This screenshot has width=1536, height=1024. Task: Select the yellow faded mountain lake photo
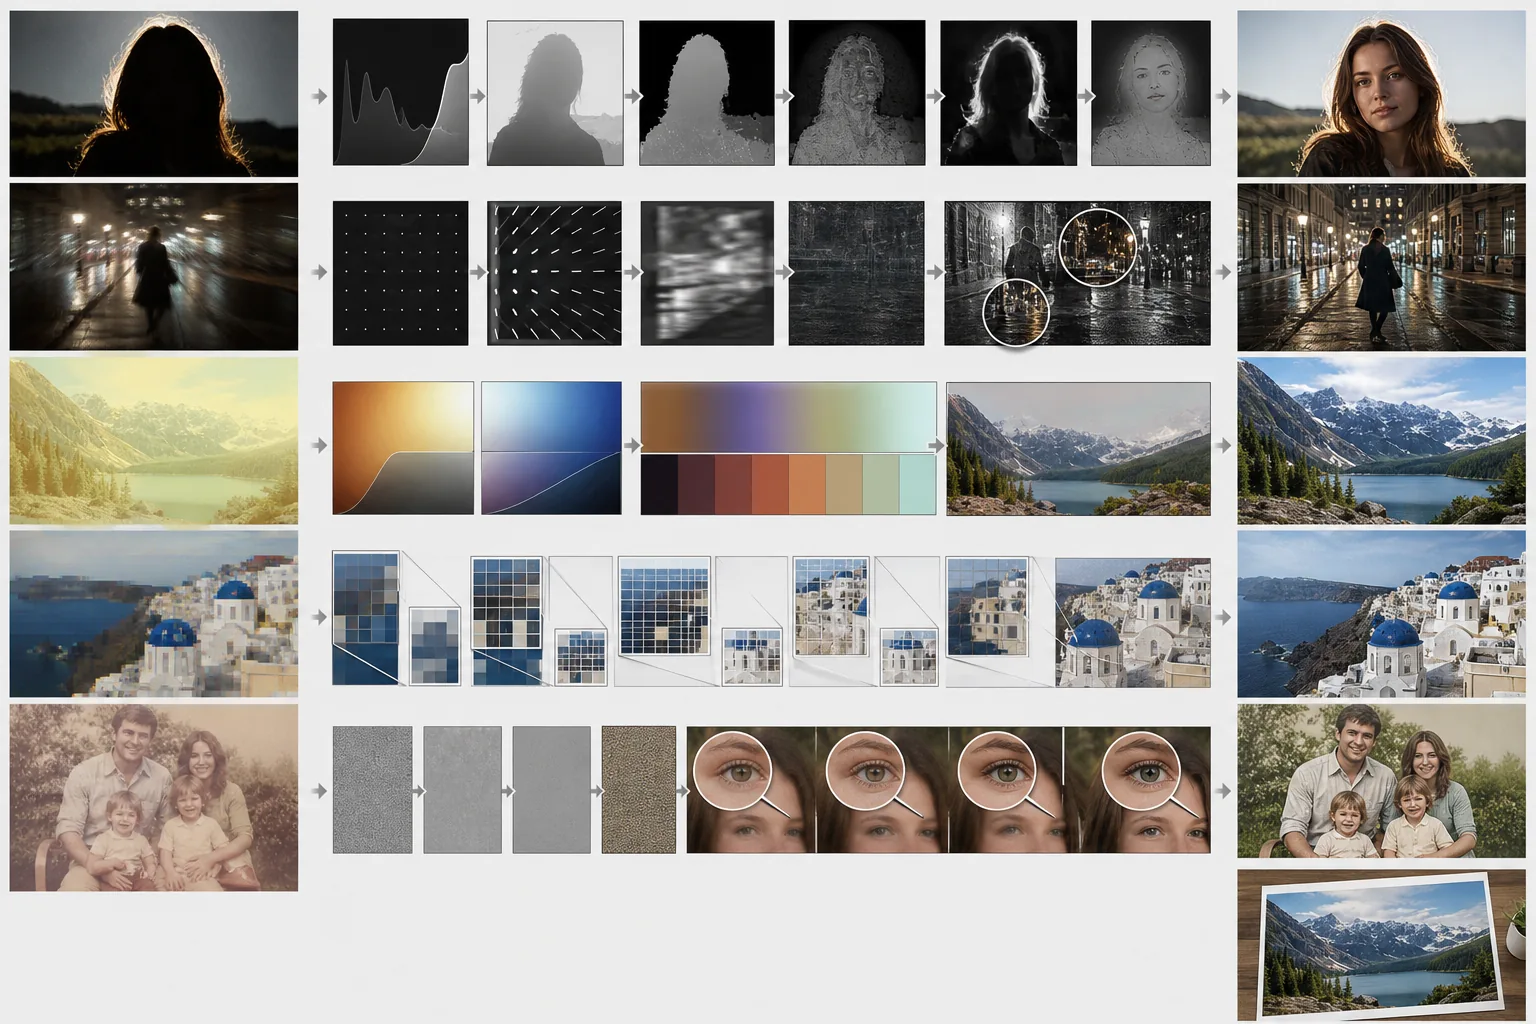point(153,441)
